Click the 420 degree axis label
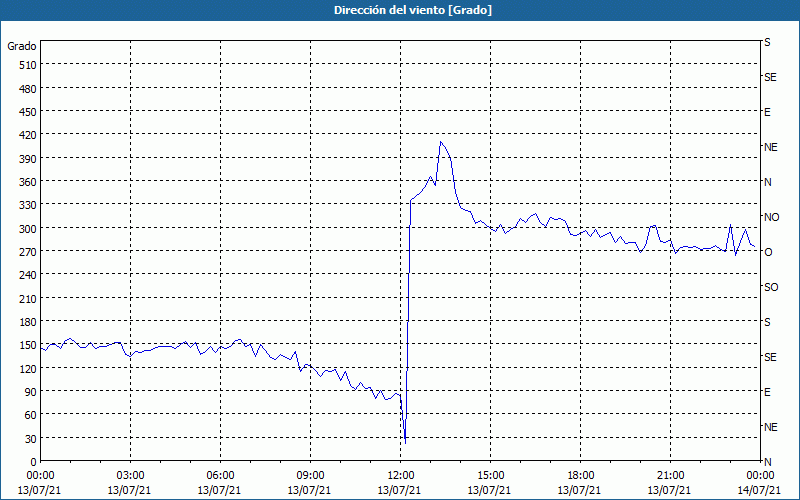This screenshot has height=500, width=800. coord(28,136)
